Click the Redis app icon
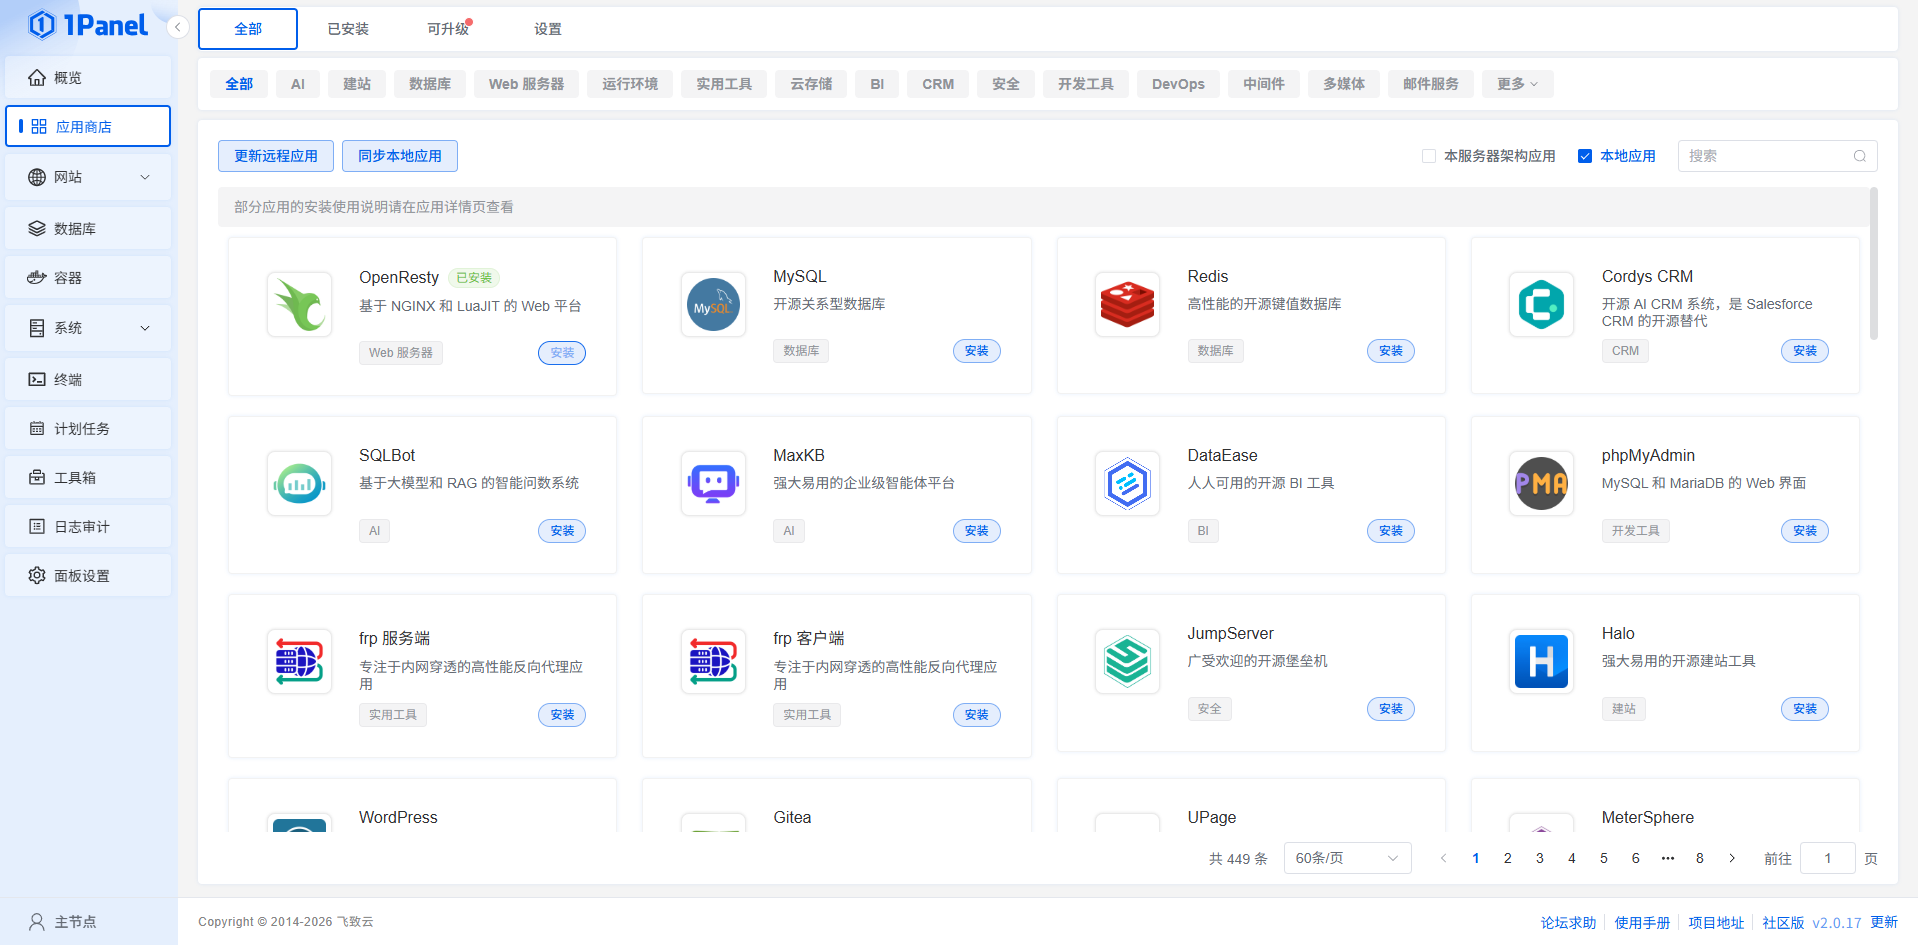Viewport: 1918px width, 945px height. pyautogui.click(x=1127, y=305)
